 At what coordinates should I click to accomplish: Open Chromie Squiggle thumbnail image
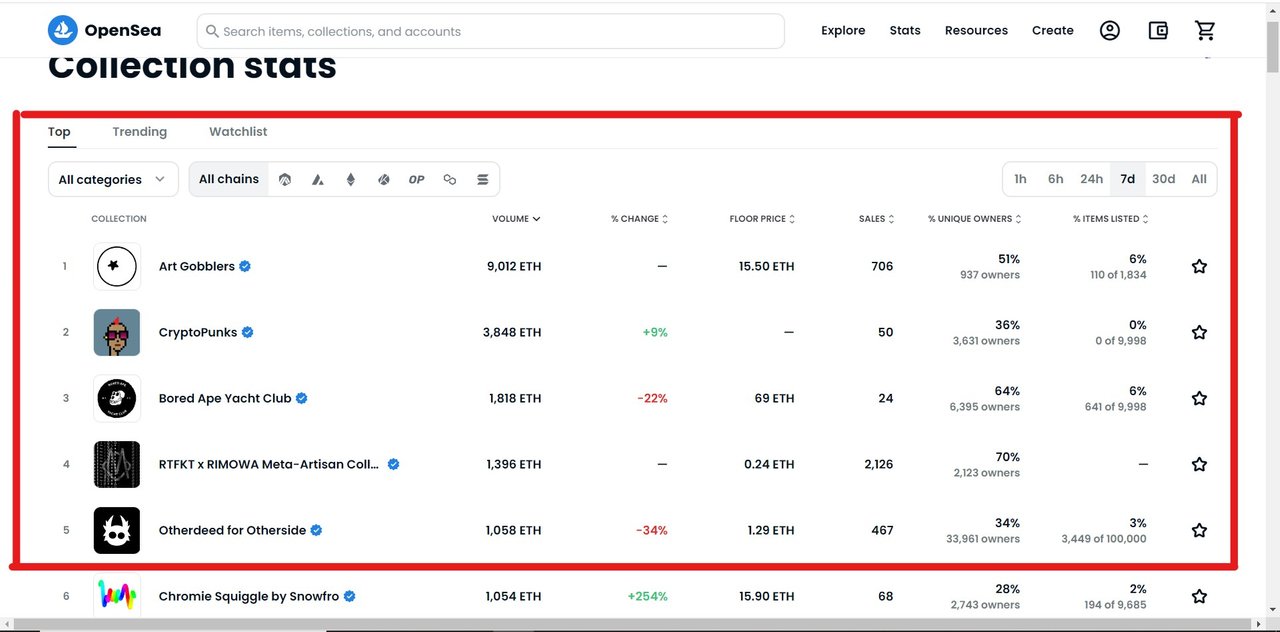point(117,596)
